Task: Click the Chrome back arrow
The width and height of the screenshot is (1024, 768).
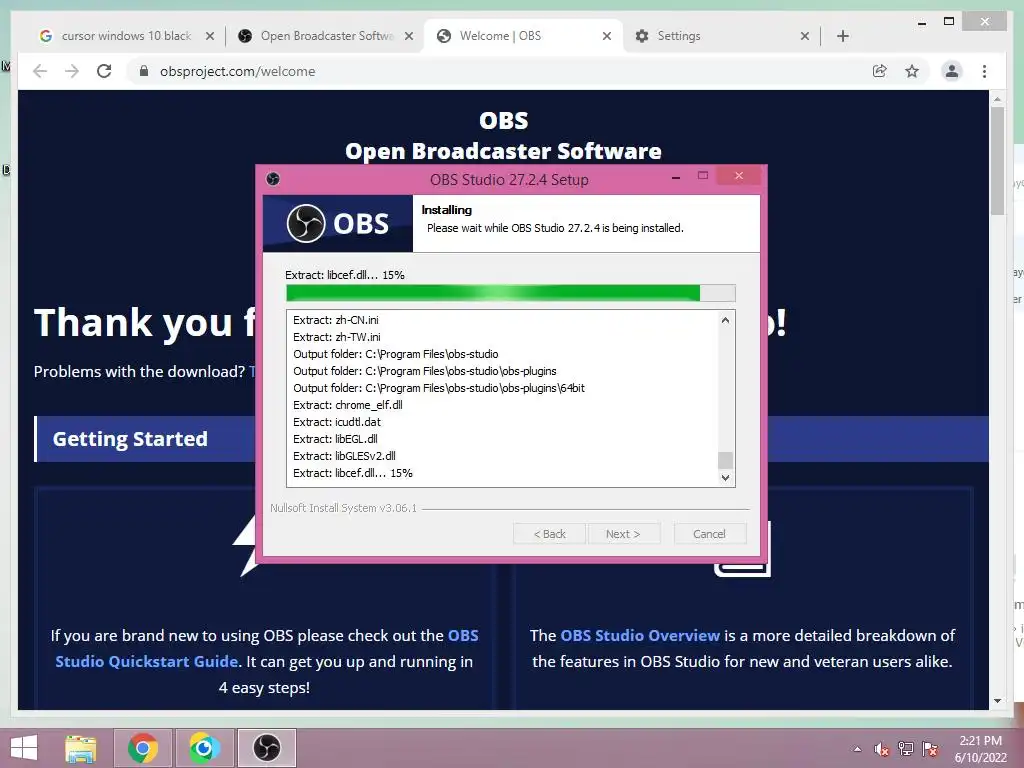Action: pyautogui.click(x=40, y=71)
